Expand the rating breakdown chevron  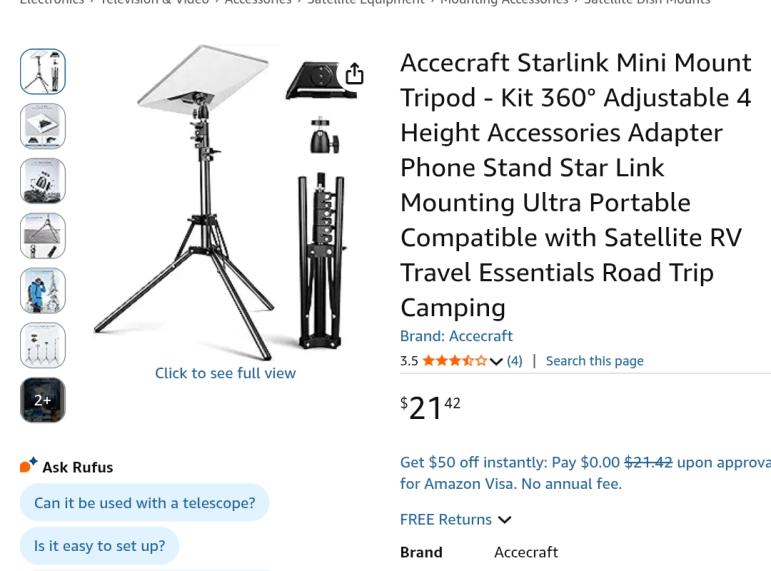coord(496,362)
